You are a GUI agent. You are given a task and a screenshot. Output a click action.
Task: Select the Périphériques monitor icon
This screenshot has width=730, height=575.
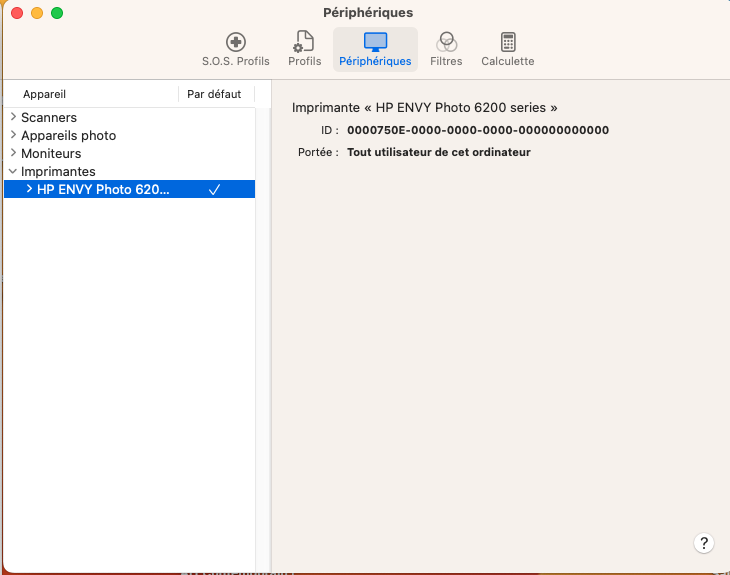coord(375,42)
